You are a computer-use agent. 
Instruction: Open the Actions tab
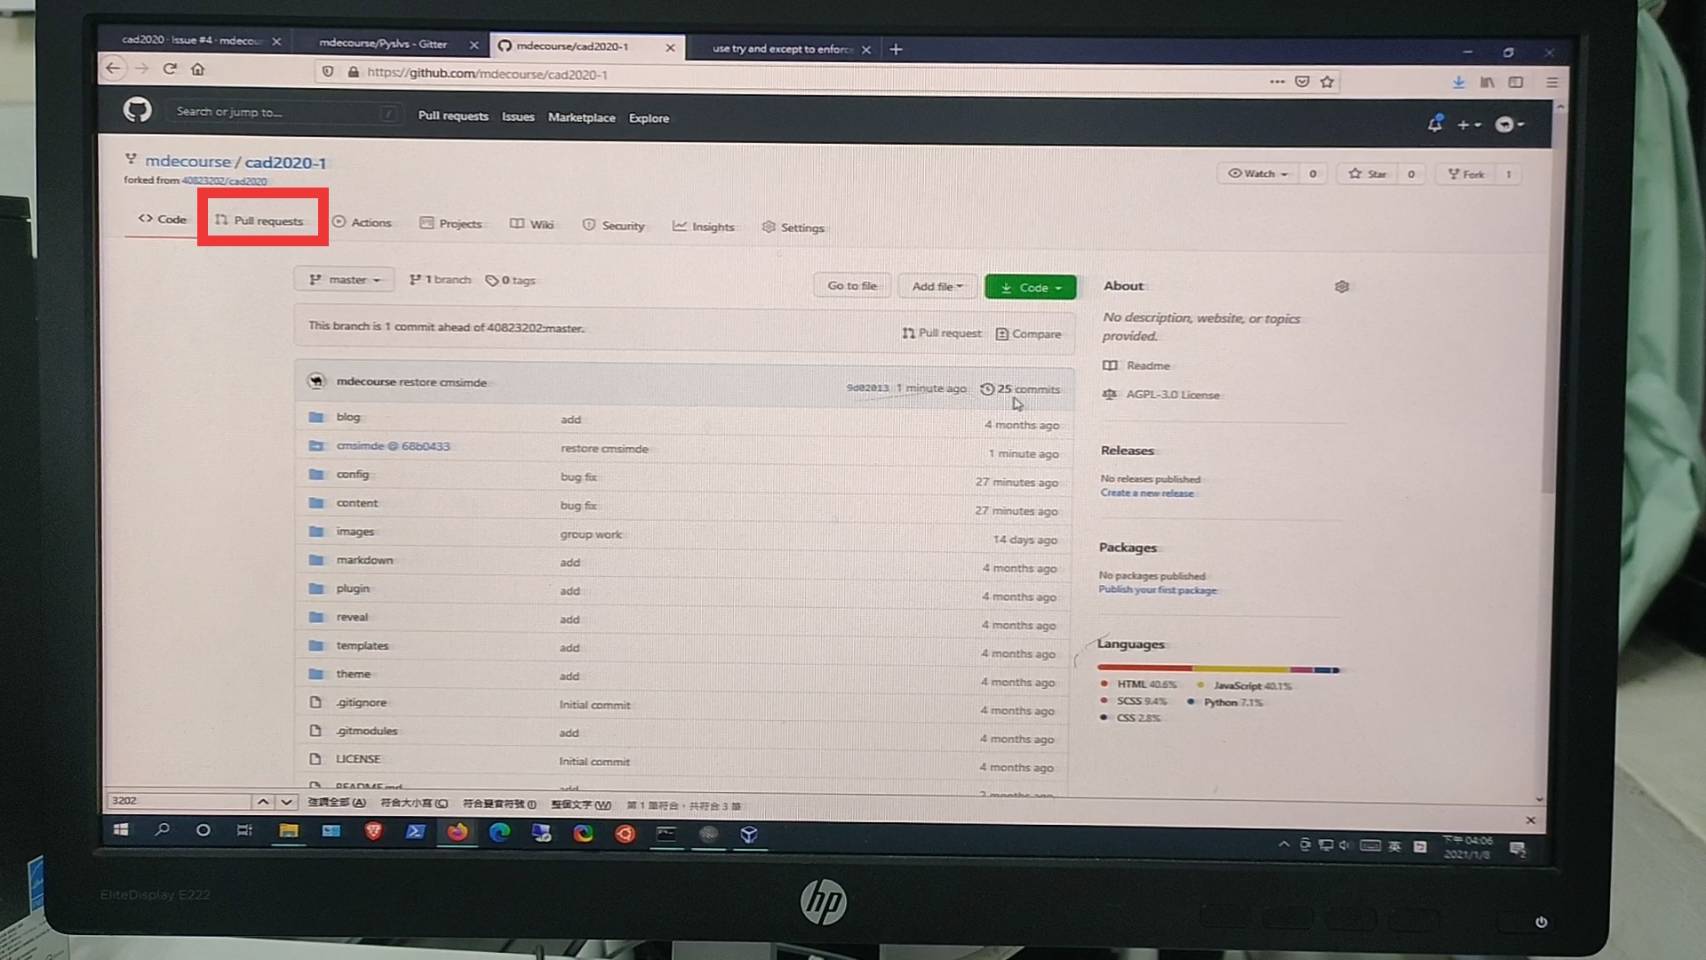click(x=362, y=223)
